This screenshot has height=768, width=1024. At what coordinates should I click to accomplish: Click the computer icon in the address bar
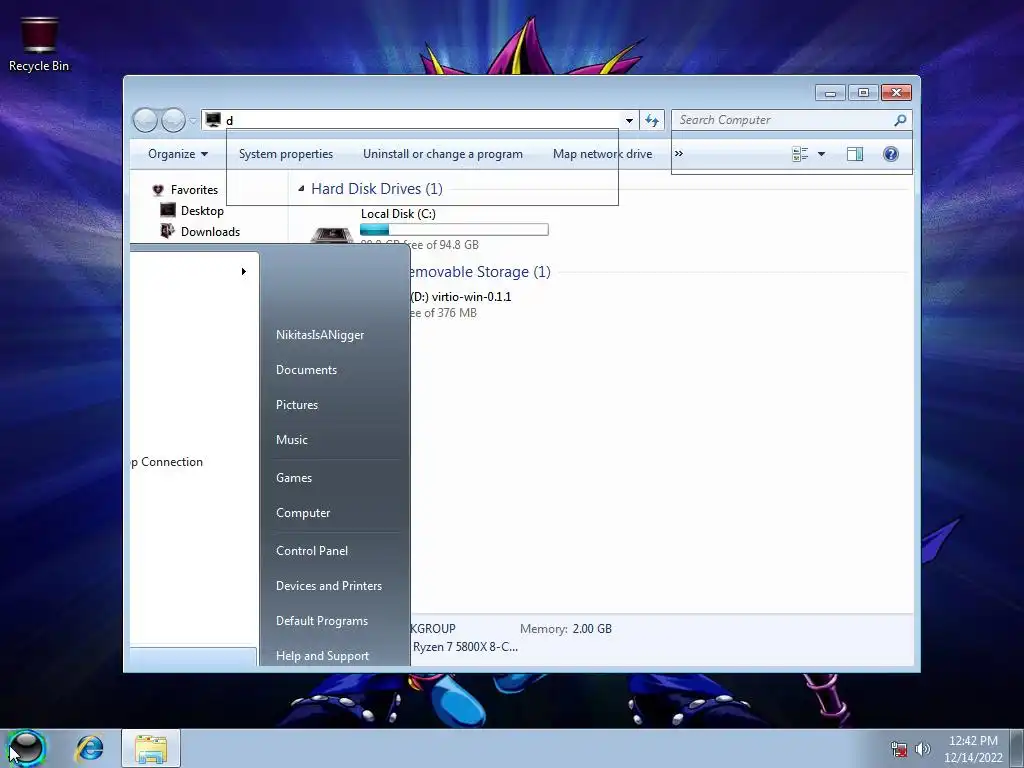[213, 120]
